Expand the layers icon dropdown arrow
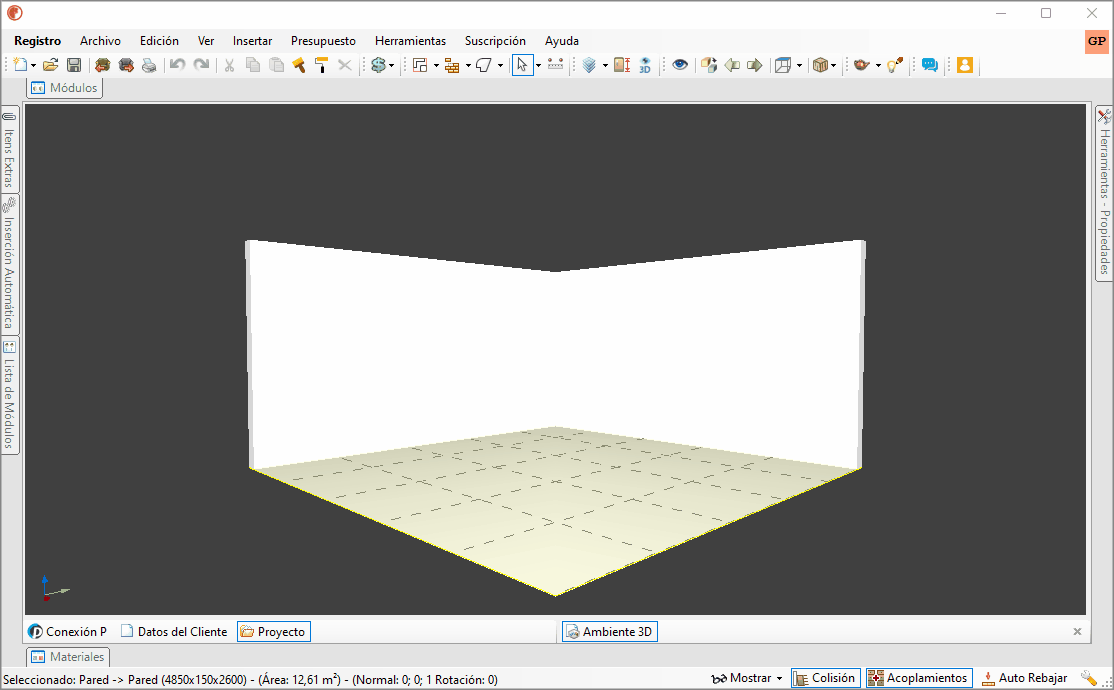 [x=605, y=65]
